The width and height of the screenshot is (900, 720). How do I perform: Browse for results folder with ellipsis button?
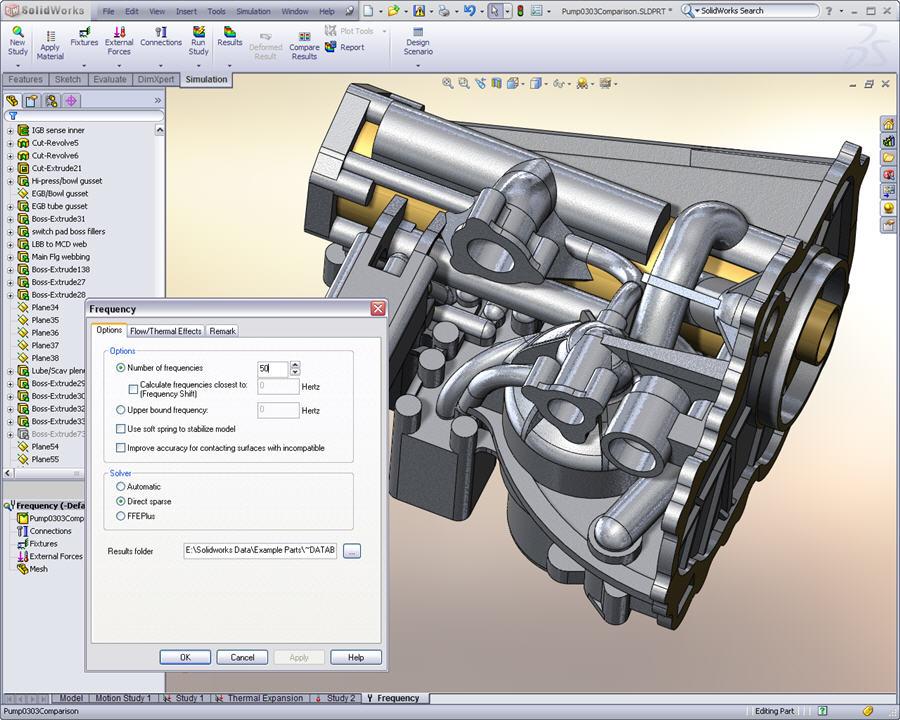click(x=352, y=551)
